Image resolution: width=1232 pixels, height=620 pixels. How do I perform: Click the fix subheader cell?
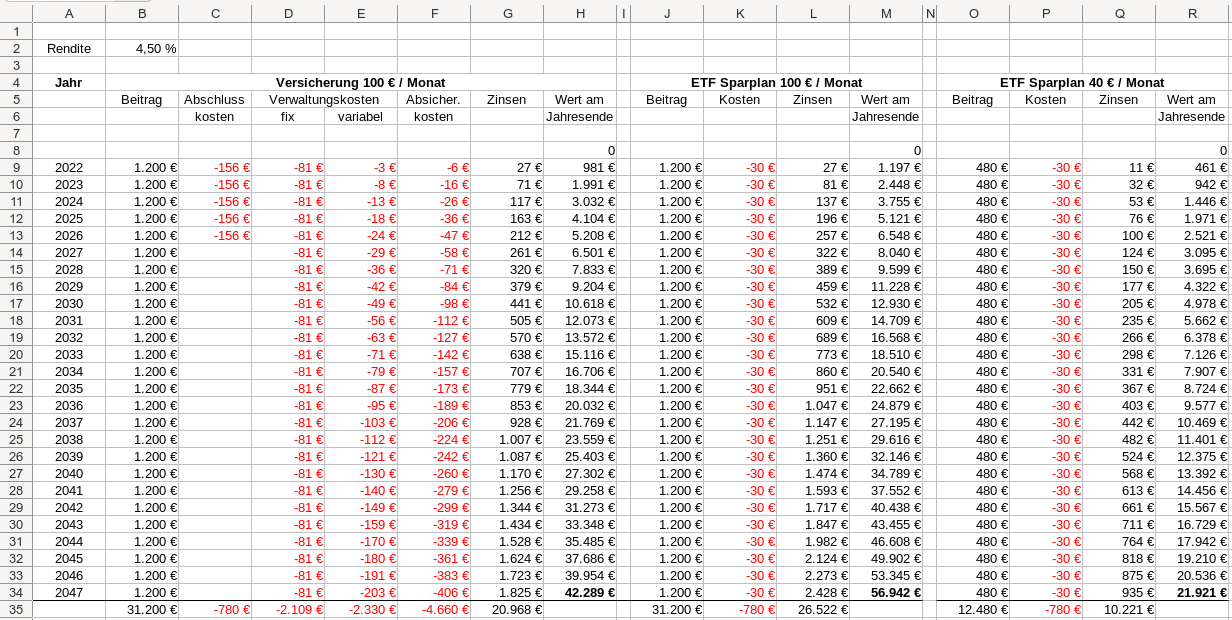point(288,116)
